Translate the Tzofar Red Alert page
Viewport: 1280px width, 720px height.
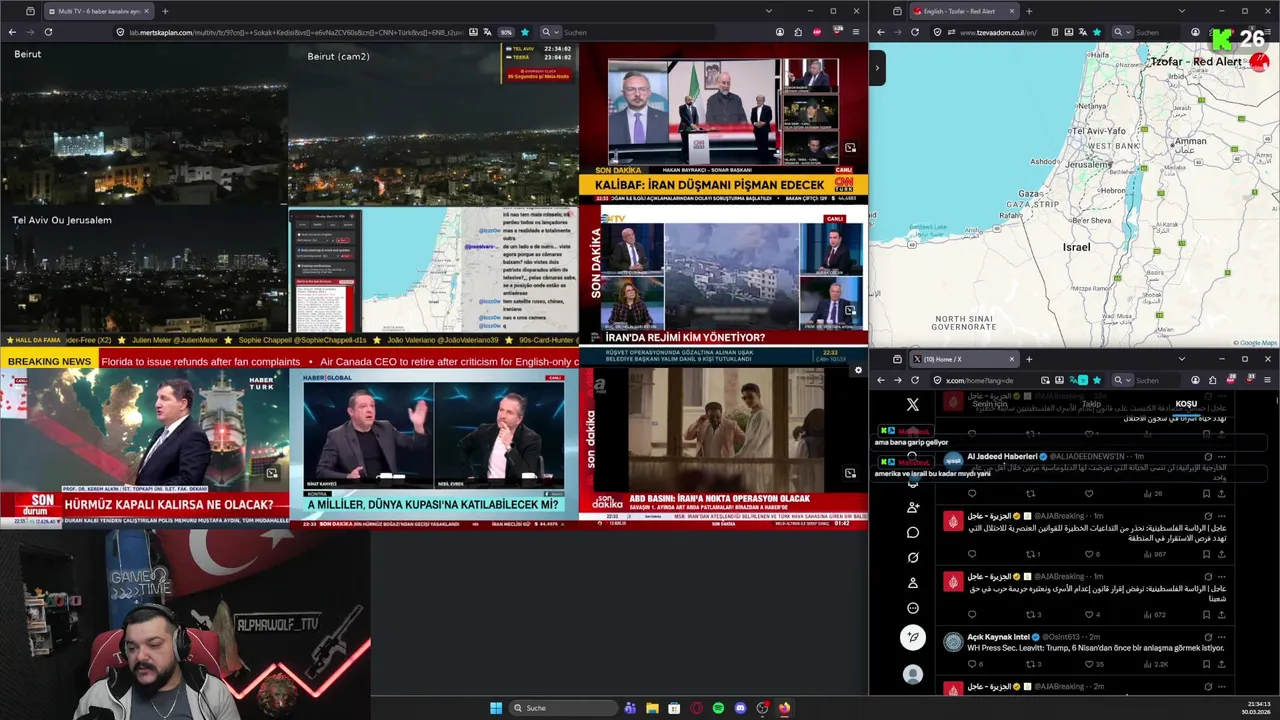1081,32
